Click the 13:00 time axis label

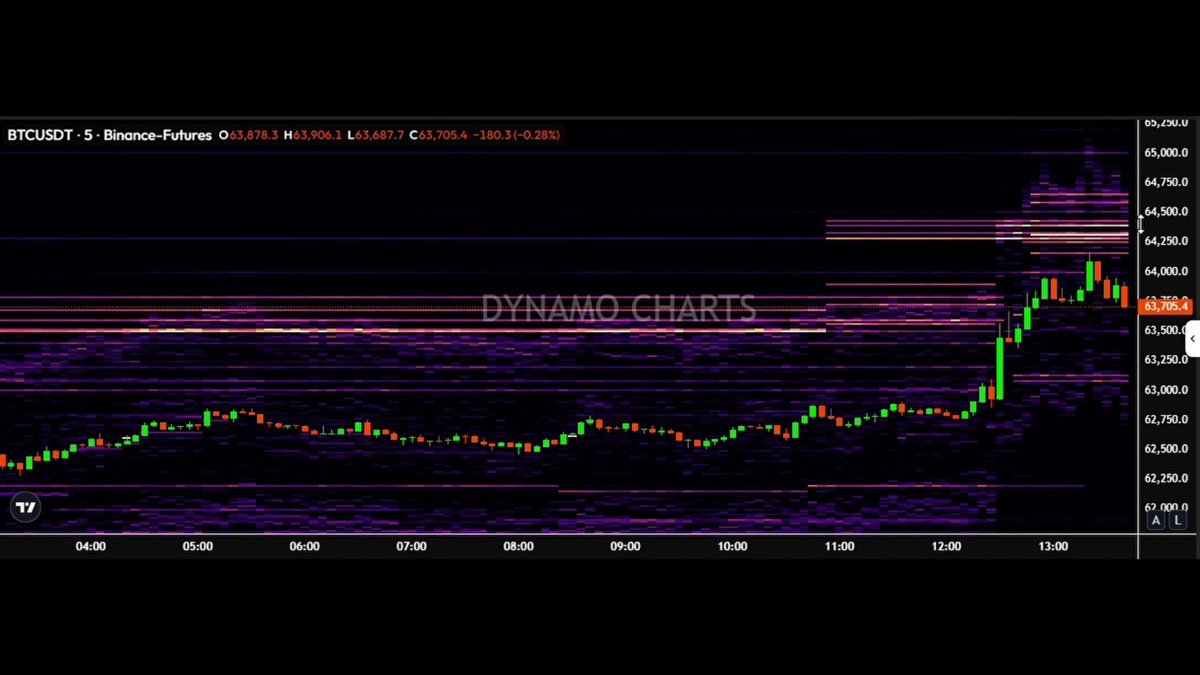click(1054, 547)
